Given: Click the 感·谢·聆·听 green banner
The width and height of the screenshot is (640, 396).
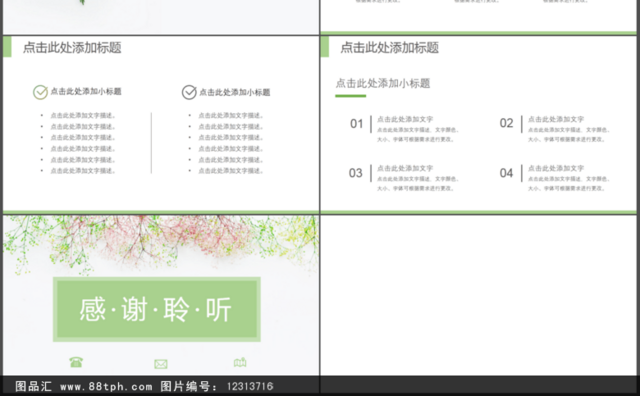Looking at the screenshot, I should tap(157, 309).
